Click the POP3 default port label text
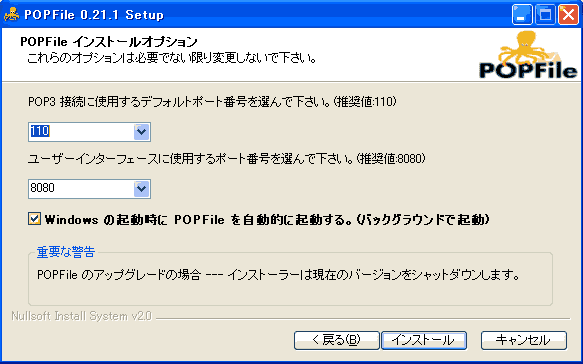This screenshot has height=364, width=583. pos(212,102)
